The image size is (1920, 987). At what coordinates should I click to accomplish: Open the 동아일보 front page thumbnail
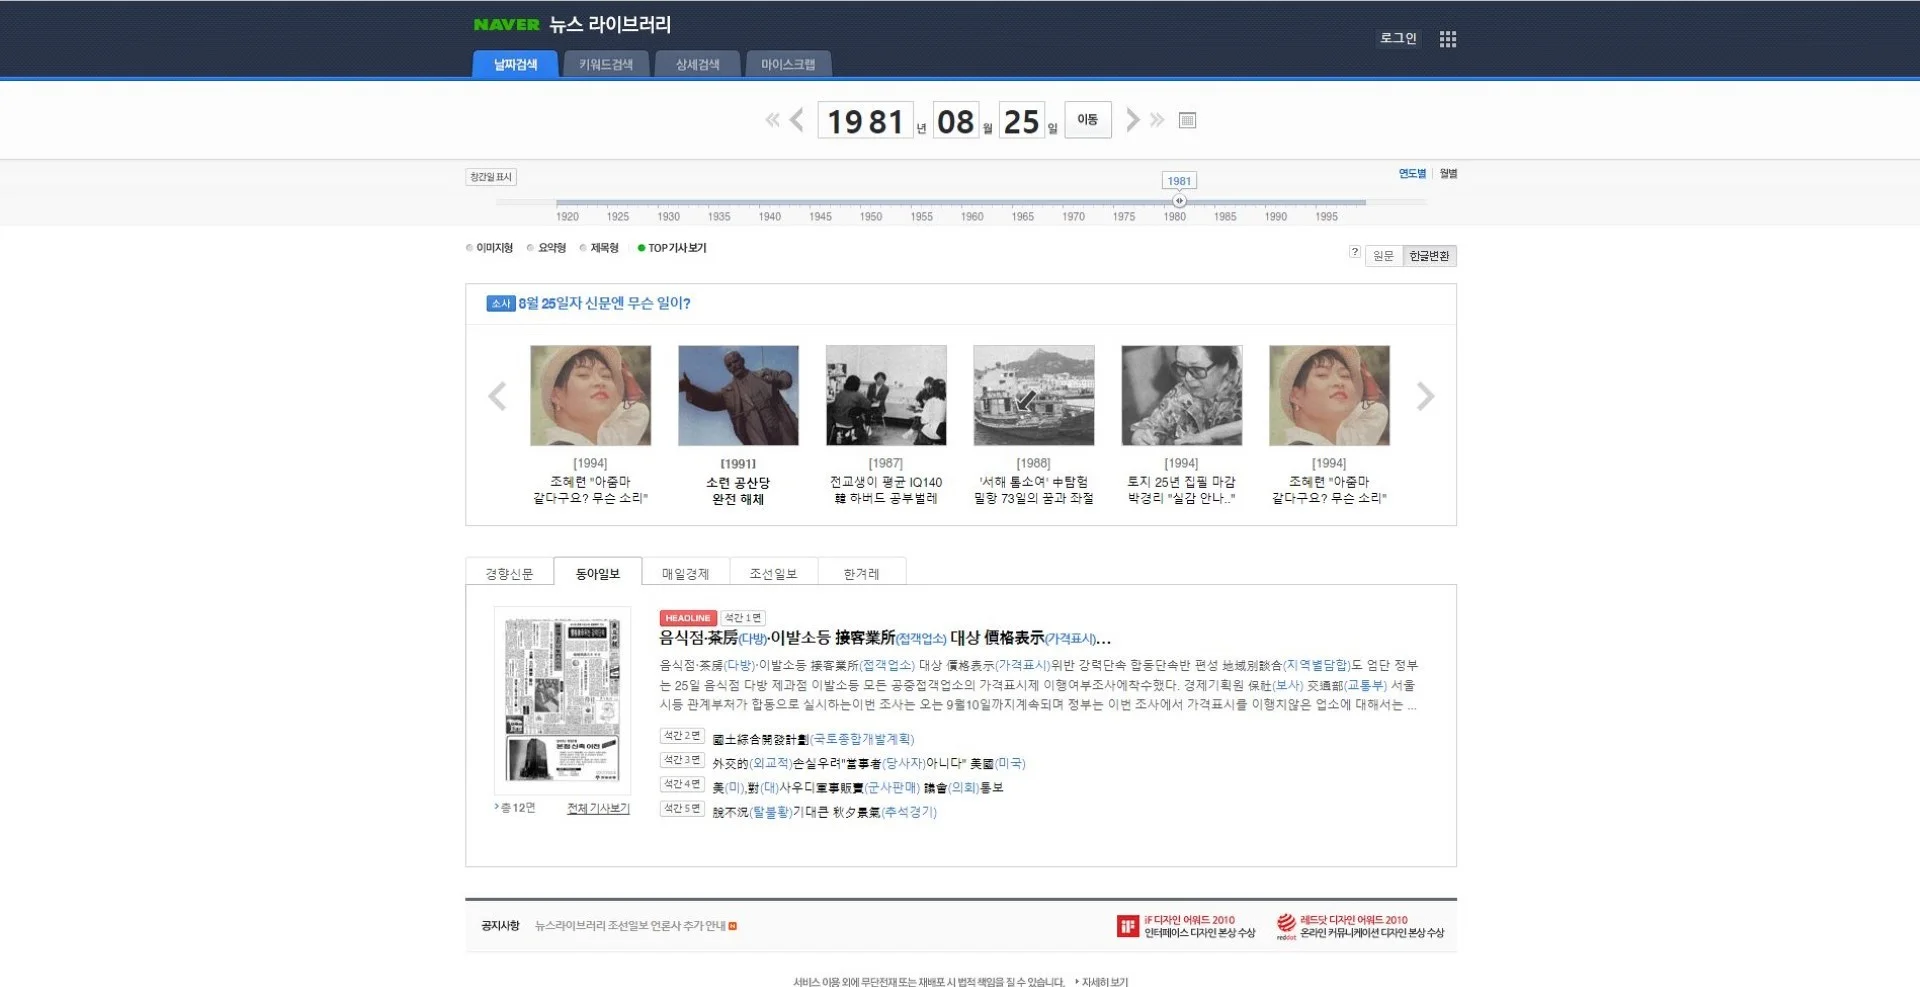click(562, 699)
